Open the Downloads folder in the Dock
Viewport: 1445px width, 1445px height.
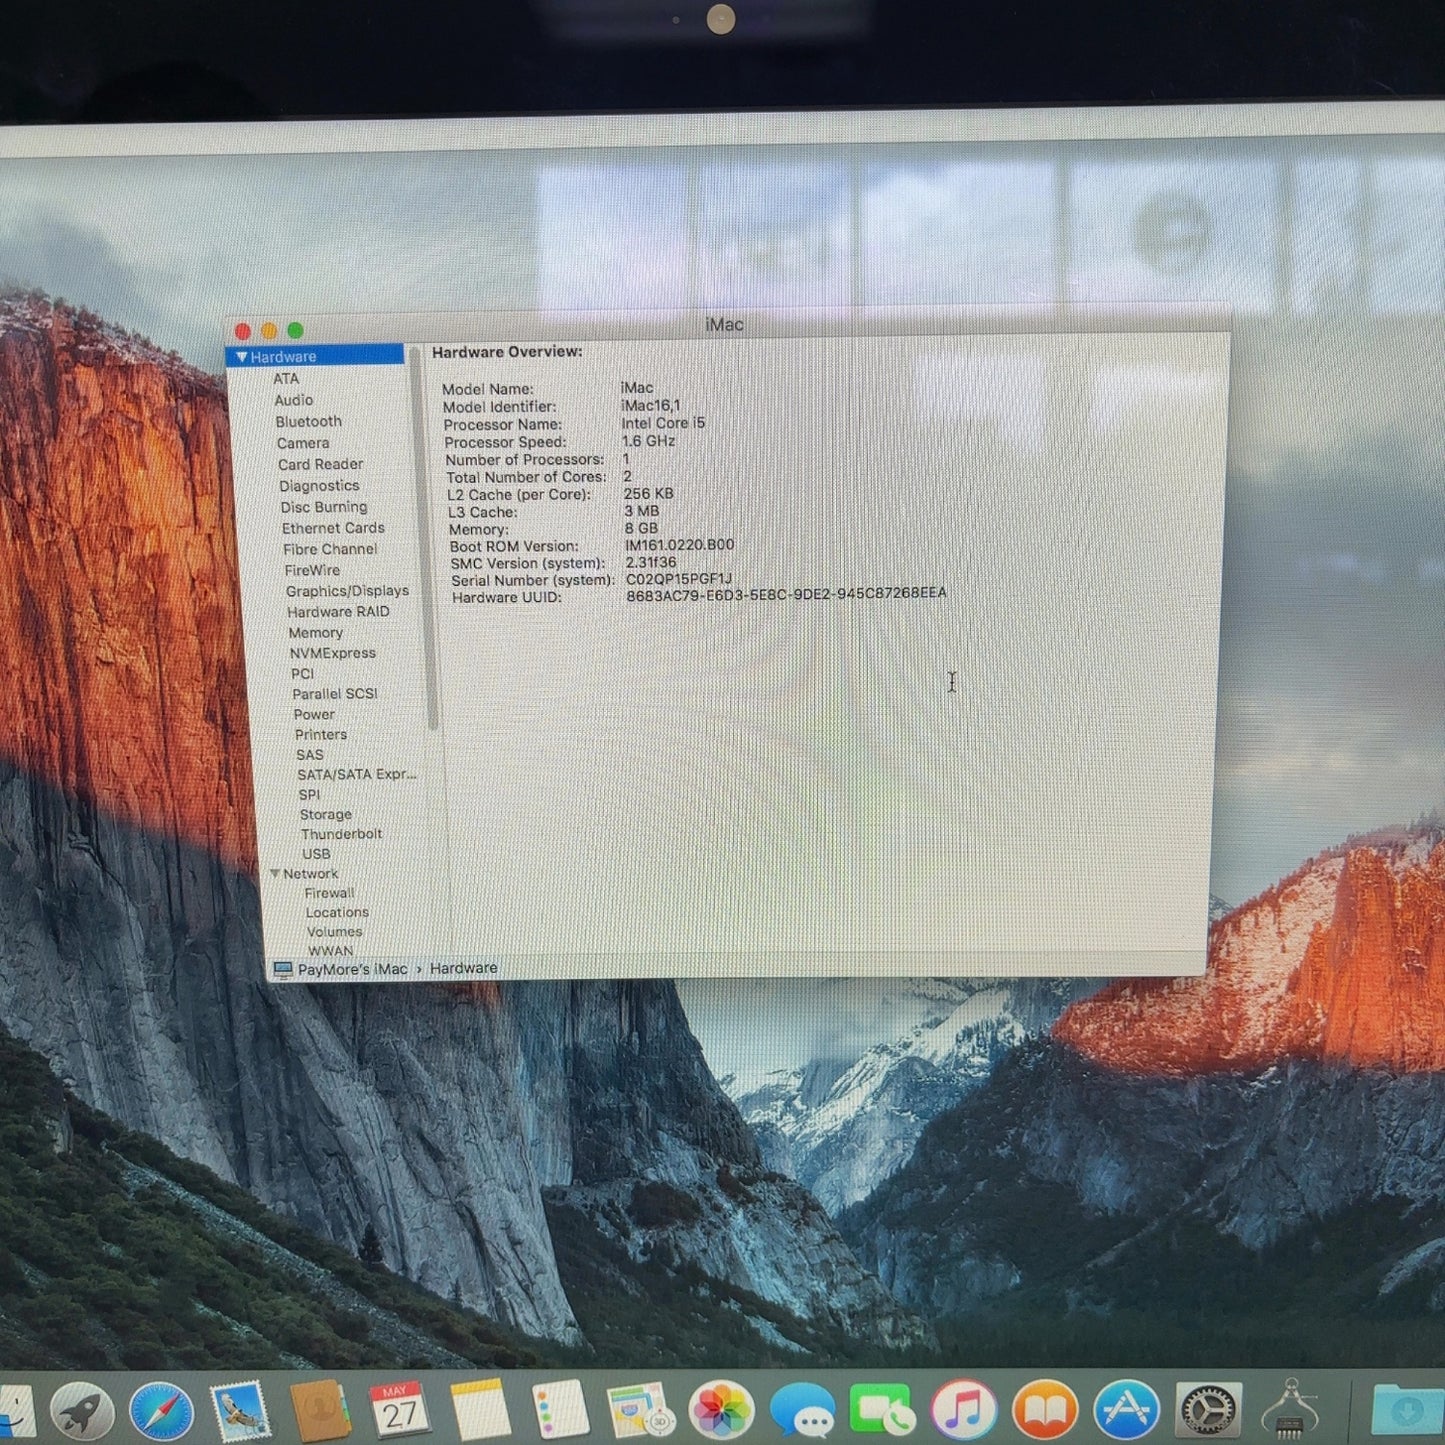(1408, 1411)
